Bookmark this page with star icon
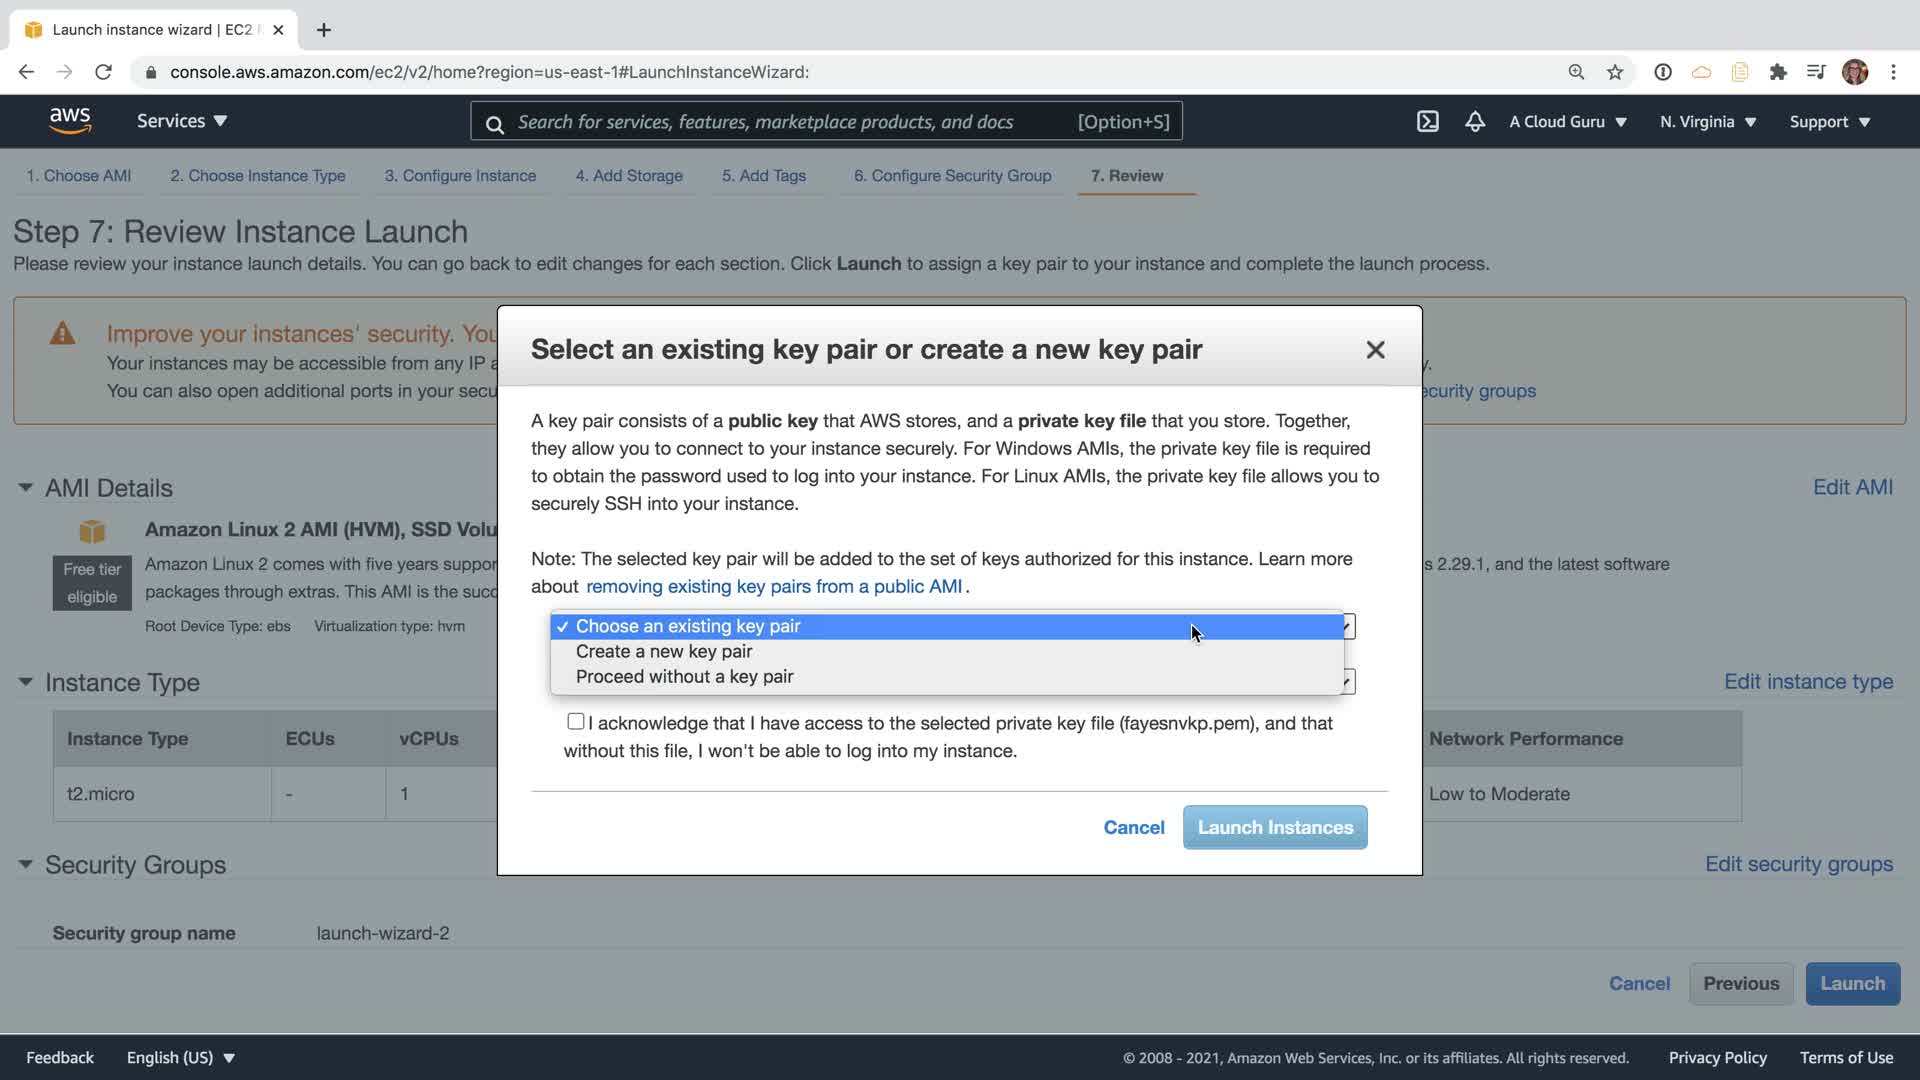Viewport: 1920px width, 1080px height. tap(1615, 72)
